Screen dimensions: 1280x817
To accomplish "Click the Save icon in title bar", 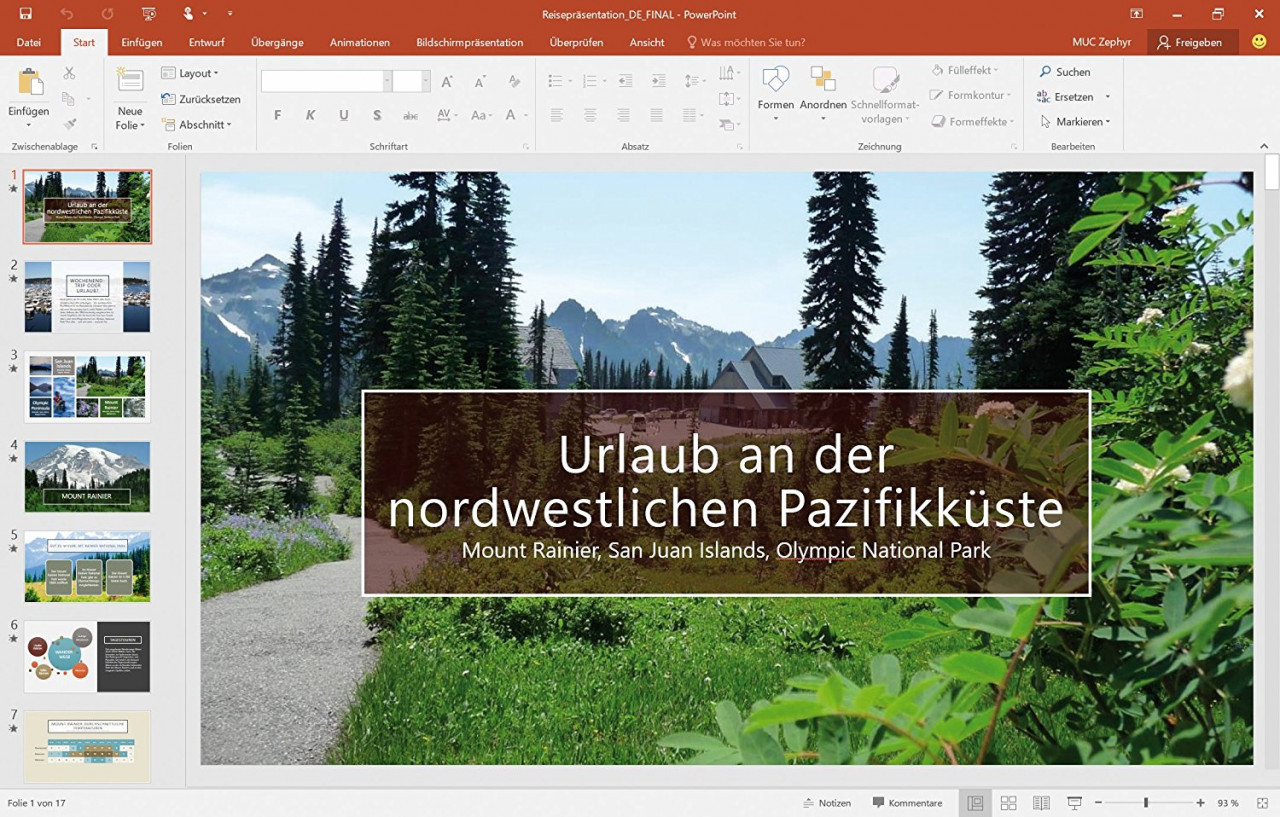I will click(x=25, y=13).
